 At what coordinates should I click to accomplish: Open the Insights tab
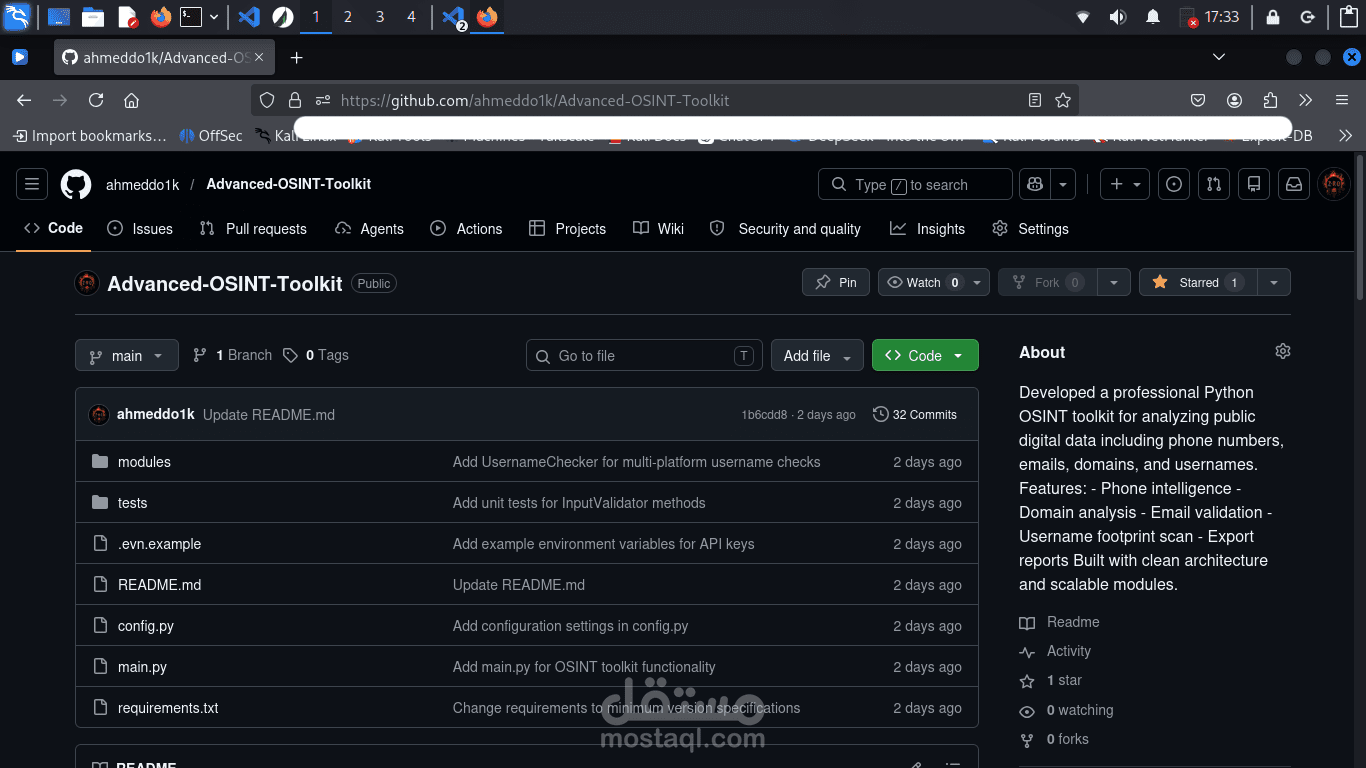point(928,228)
